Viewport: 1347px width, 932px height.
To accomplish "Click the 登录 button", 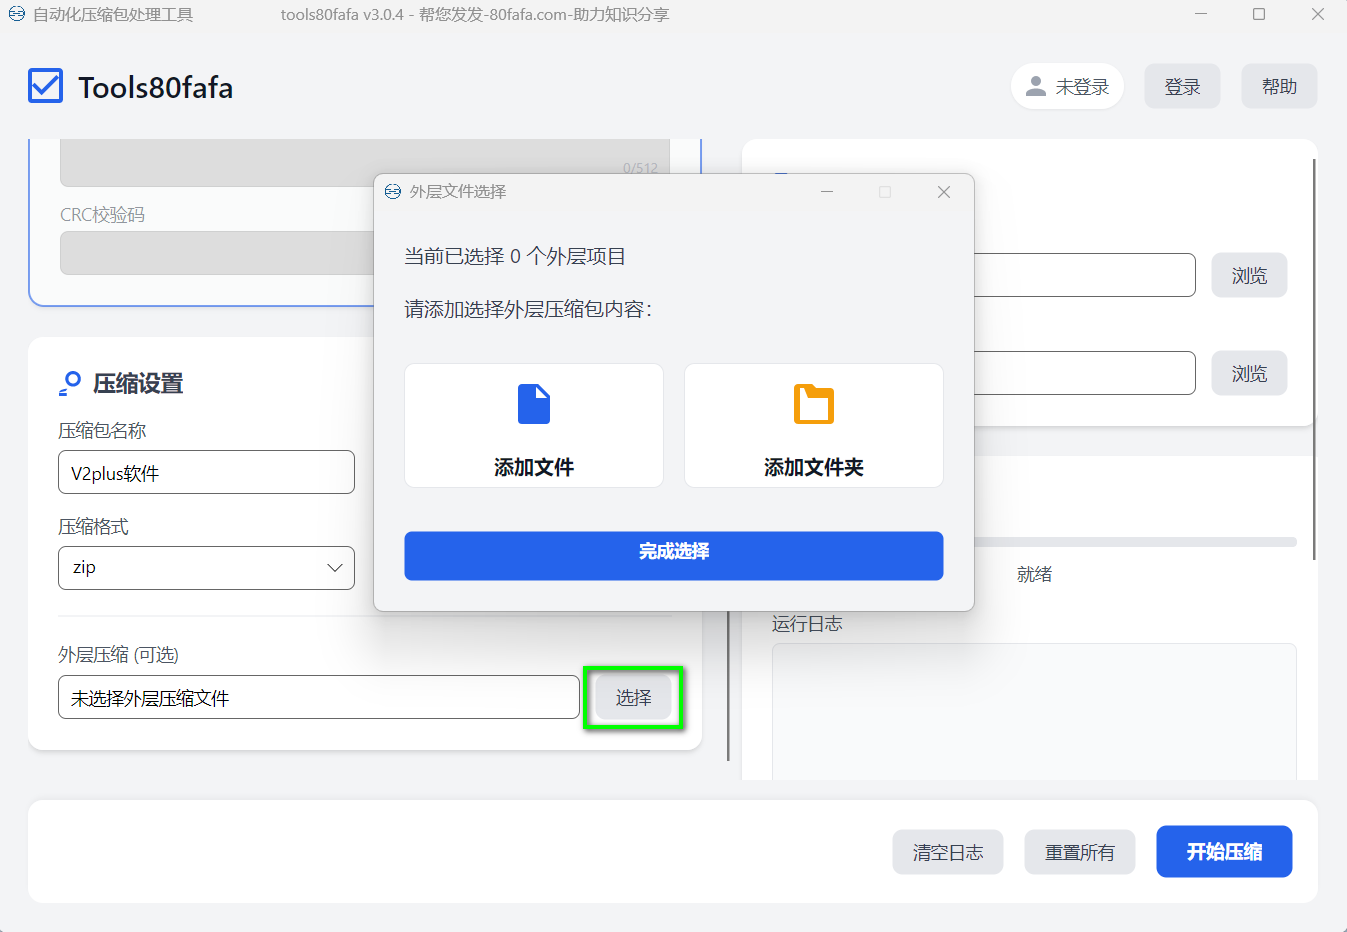I will [x=1182, y=87].
